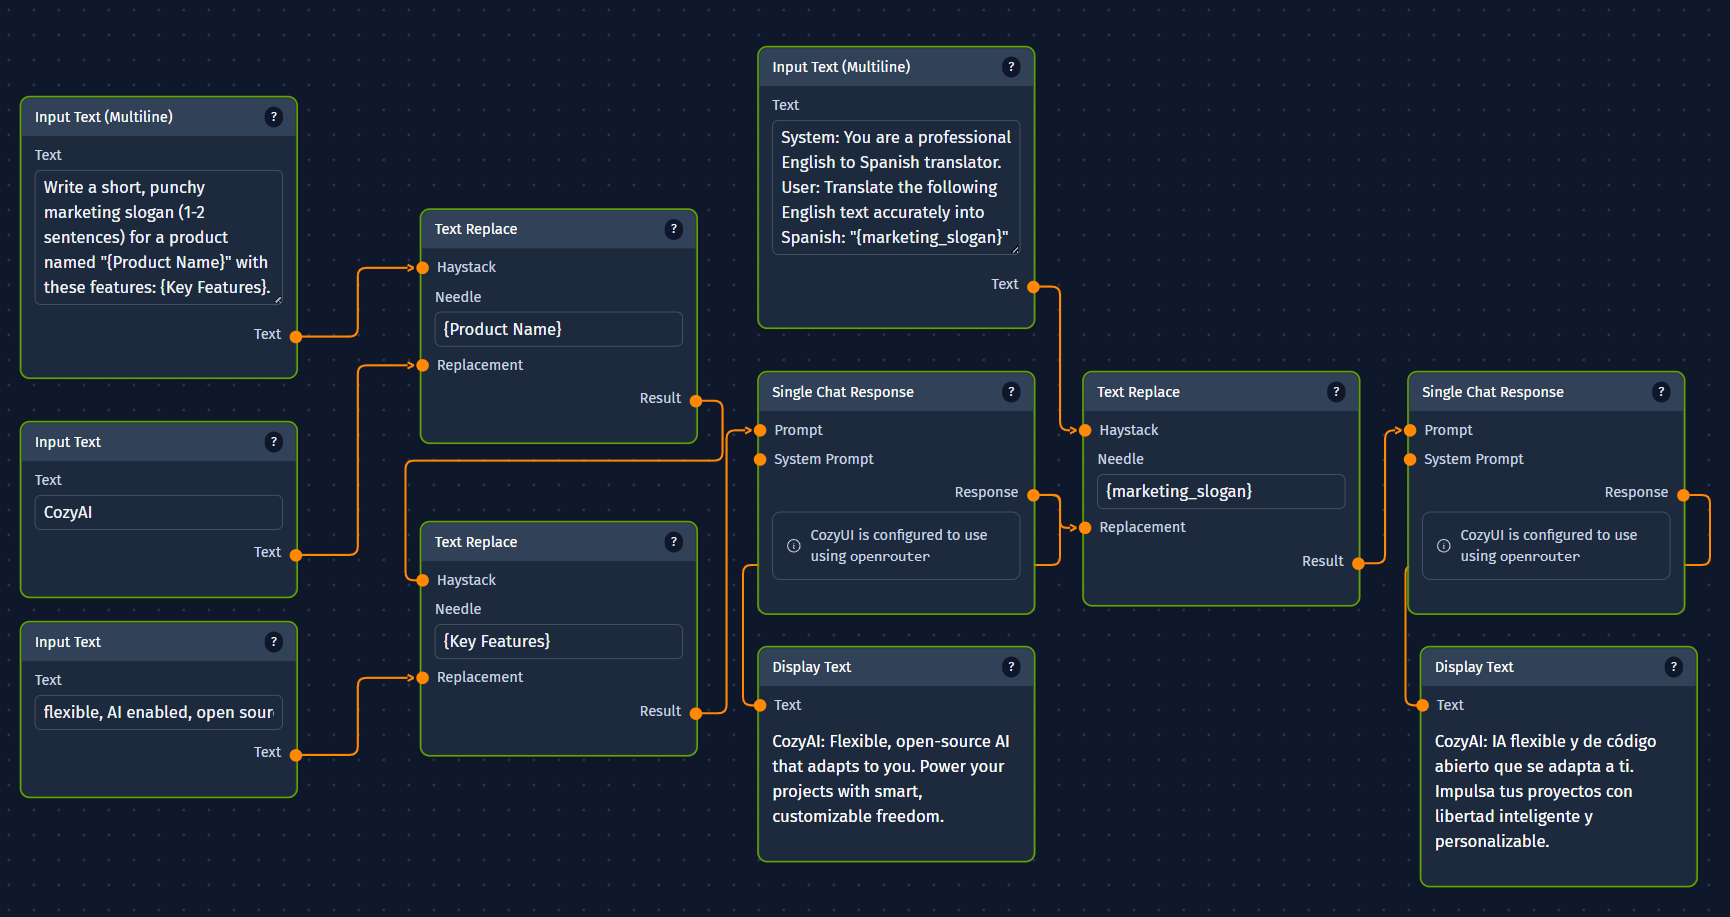The width and height of the screenshot is (1730, 917).
Task: Click help icon on {Product Name} Text Replace node
Action: pyautogui.click(x=673, y=229)
